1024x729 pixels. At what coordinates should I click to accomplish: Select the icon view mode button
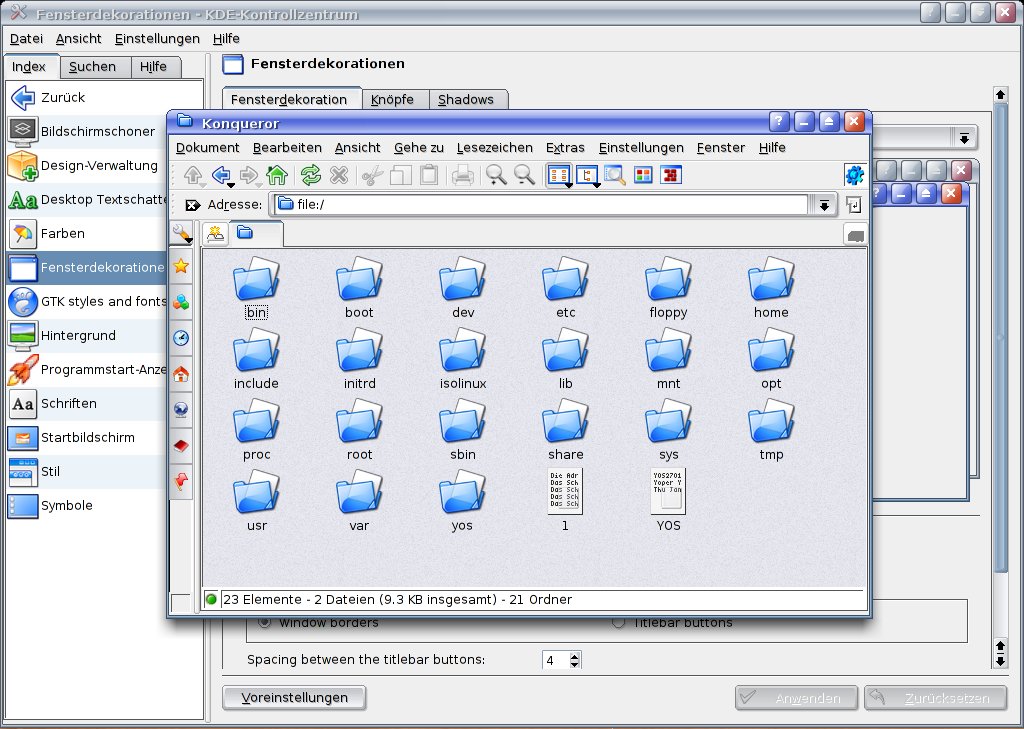point(558,174)
